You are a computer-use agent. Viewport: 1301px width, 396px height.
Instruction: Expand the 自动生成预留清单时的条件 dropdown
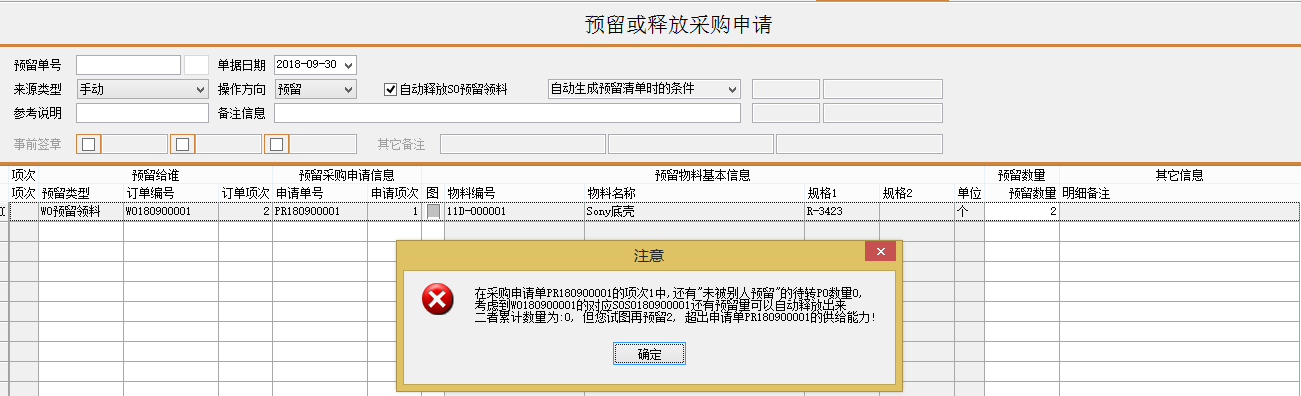click(x=732, y=89)
